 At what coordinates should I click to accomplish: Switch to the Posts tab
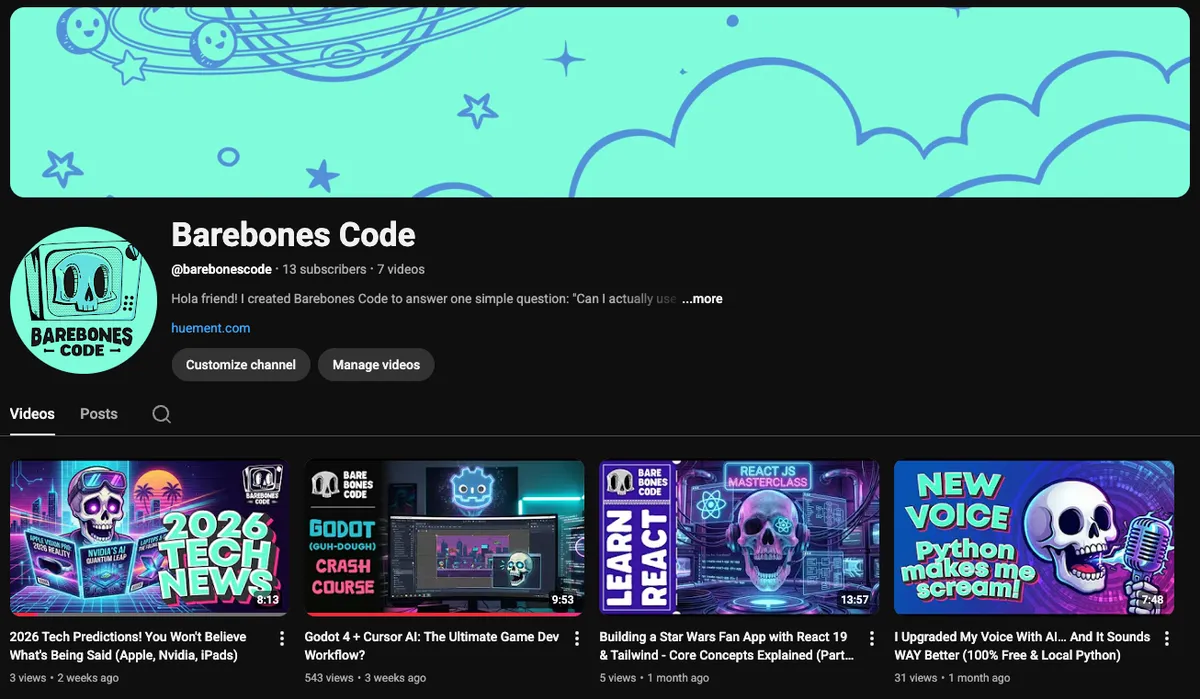pos(99,414)
